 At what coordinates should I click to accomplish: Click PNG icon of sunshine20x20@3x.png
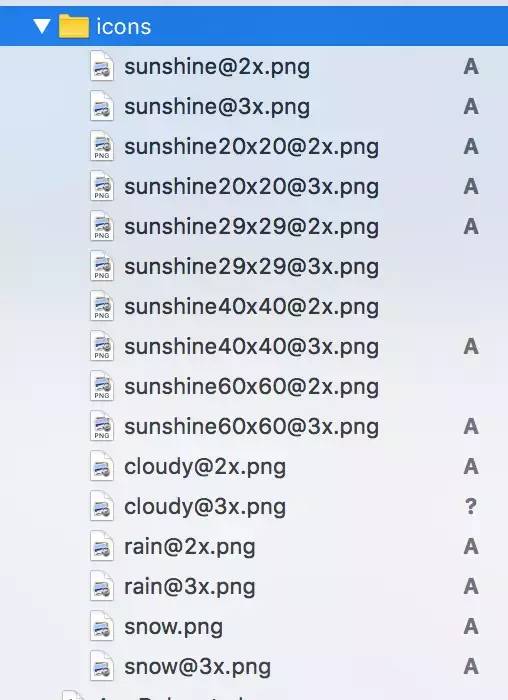(x=102, y=186)
